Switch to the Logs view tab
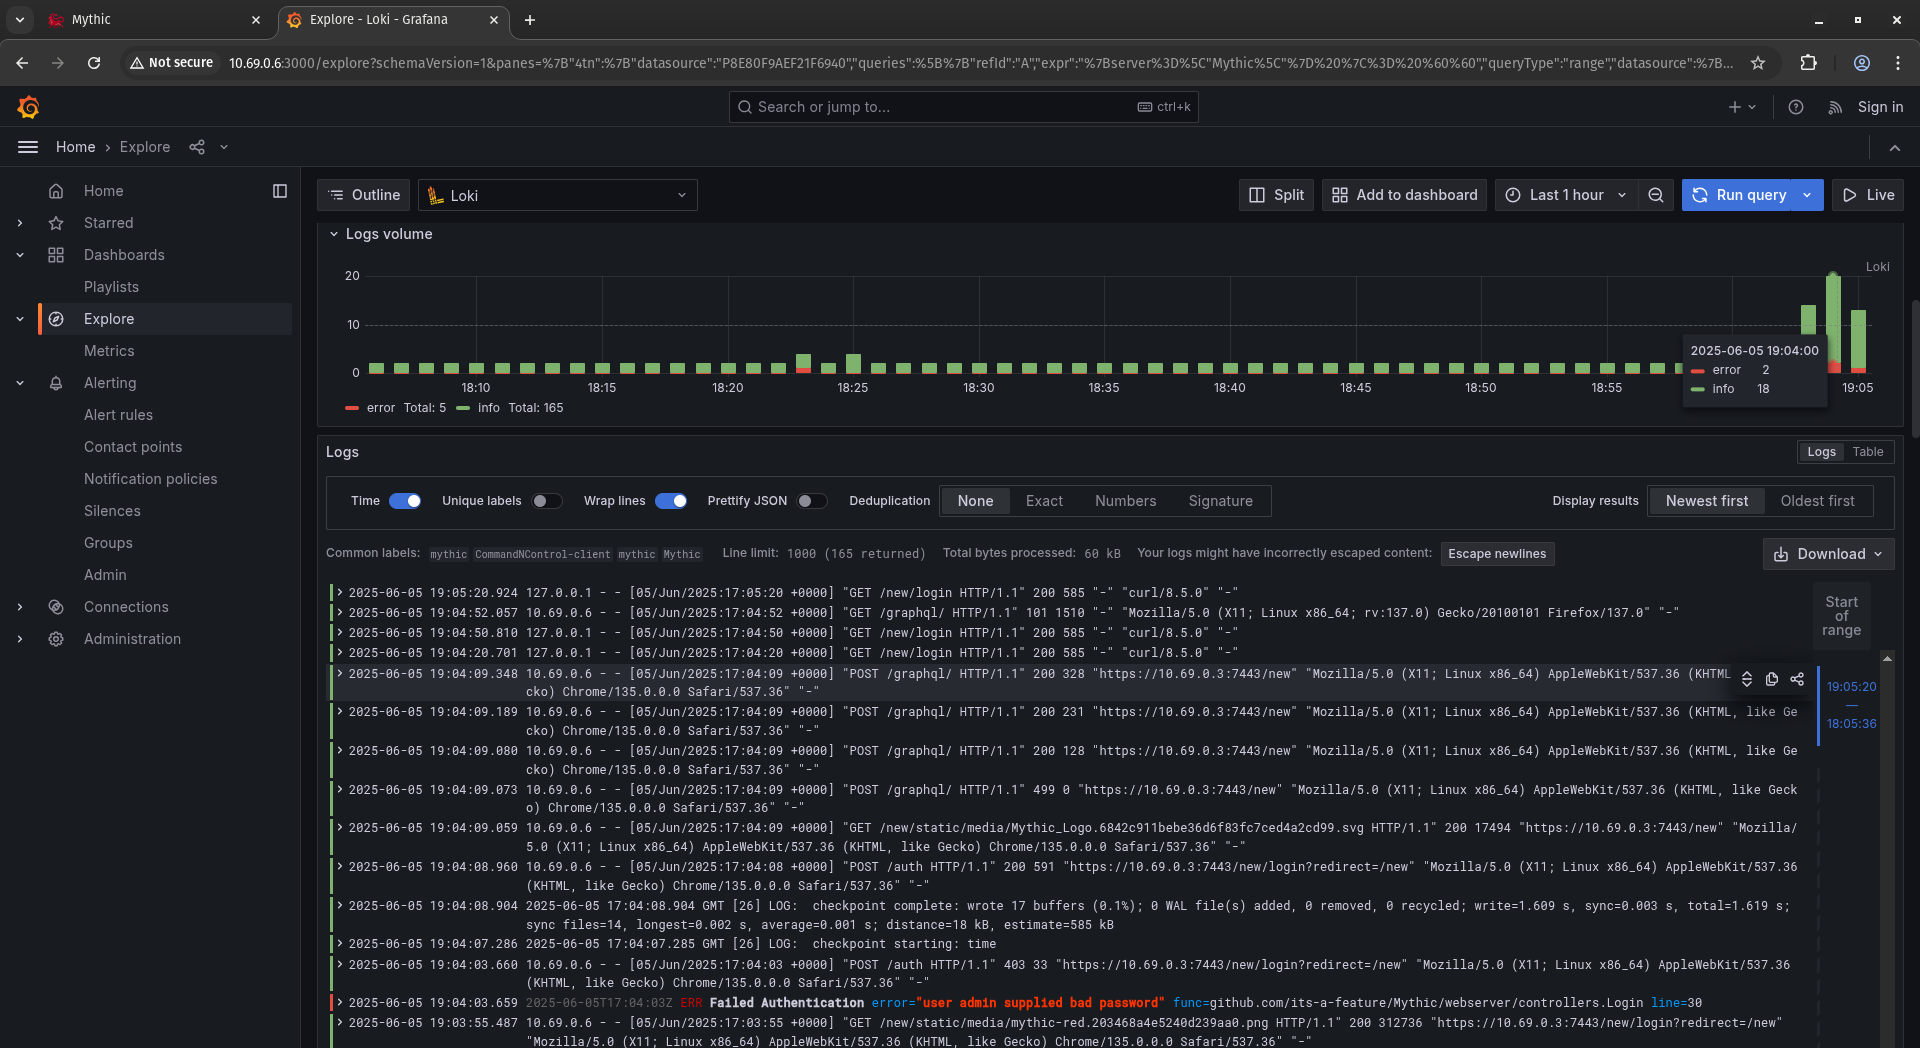This screenshot has width=1920, height=1048. [1821, 452]
